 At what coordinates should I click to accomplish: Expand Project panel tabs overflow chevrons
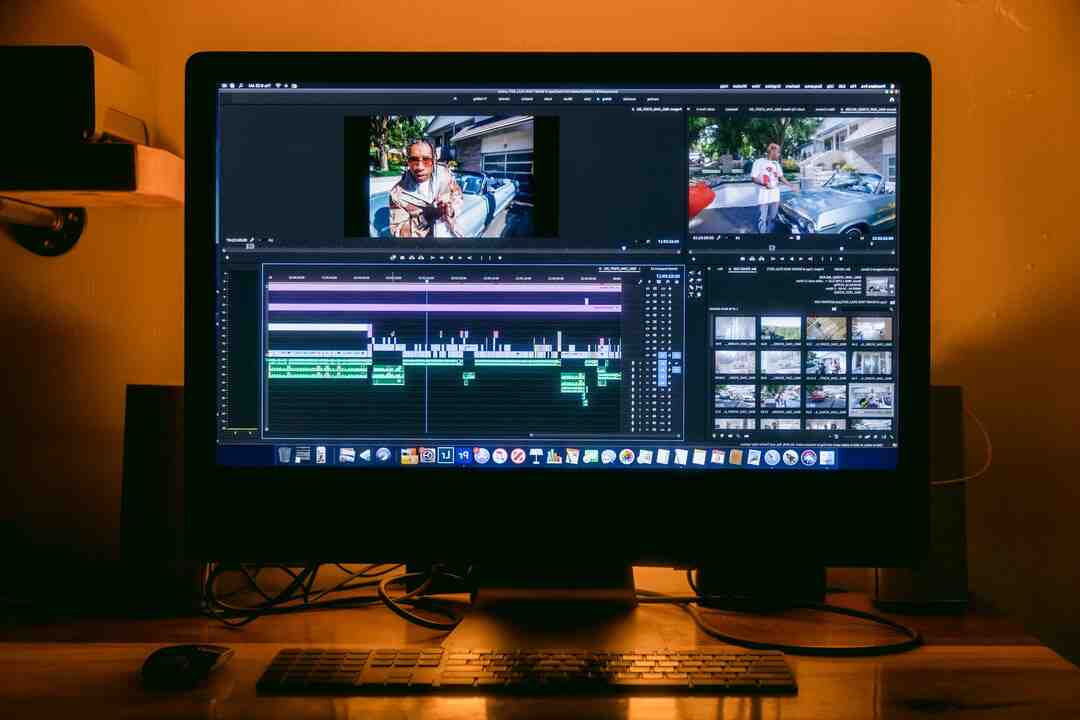click(709, 269)
